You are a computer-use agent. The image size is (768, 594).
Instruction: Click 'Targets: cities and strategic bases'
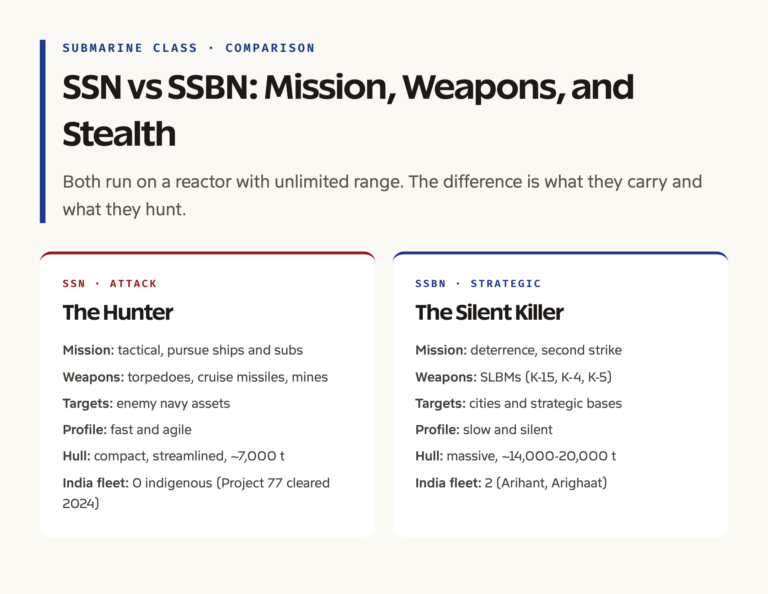click(518, 404)
